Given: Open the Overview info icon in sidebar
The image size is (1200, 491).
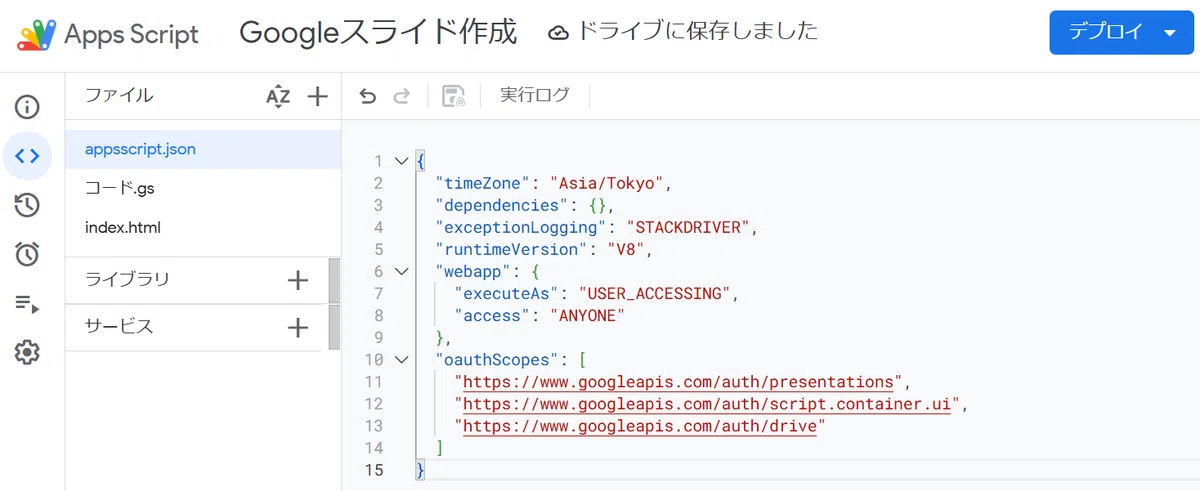Looking at the screenshot, I should point(27,107).
